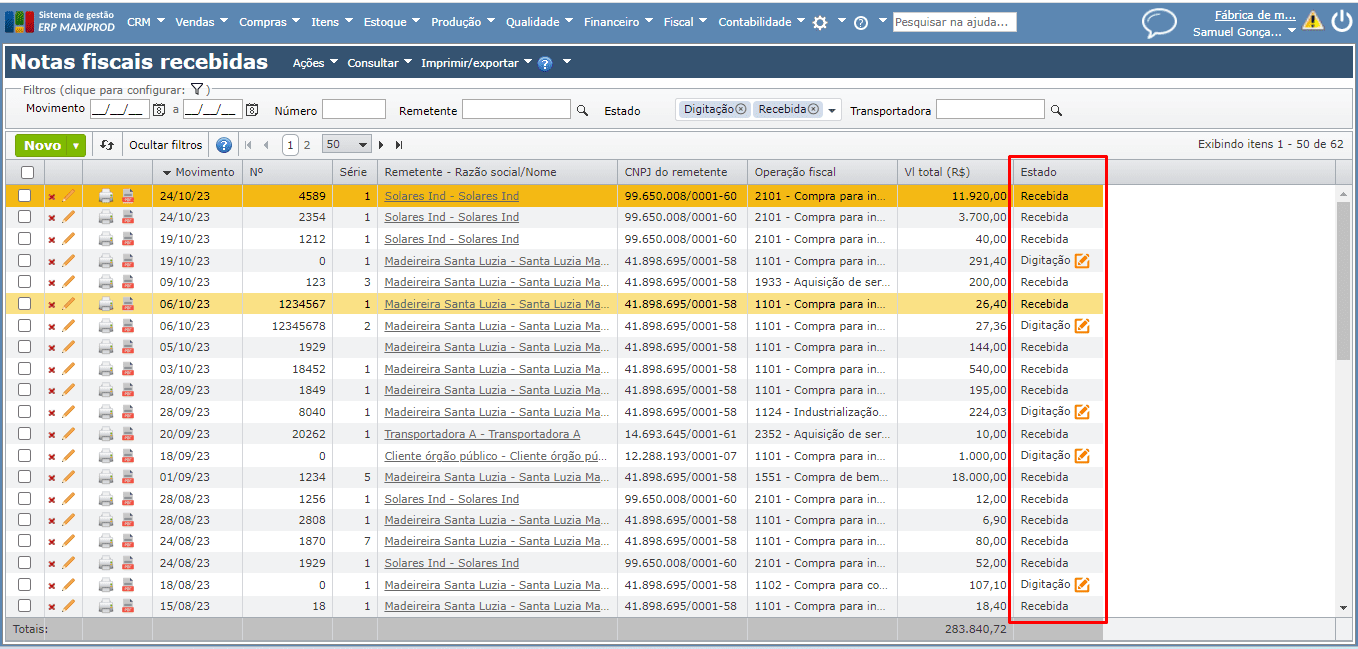The width and height of the screenshot is (1358, 649).
Task: Edit invoice 18452 with pencil icon
Action: 68,369
